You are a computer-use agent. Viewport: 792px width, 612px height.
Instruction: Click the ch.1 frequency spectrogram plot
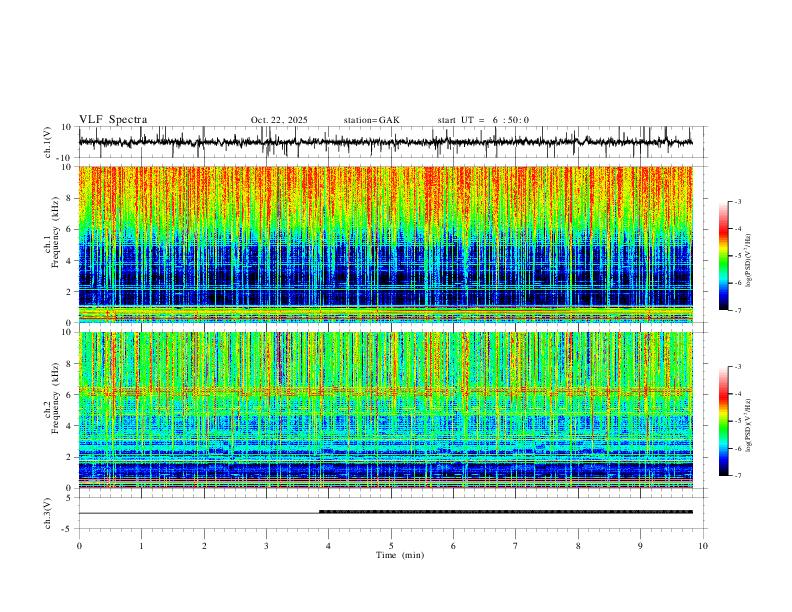385,244
